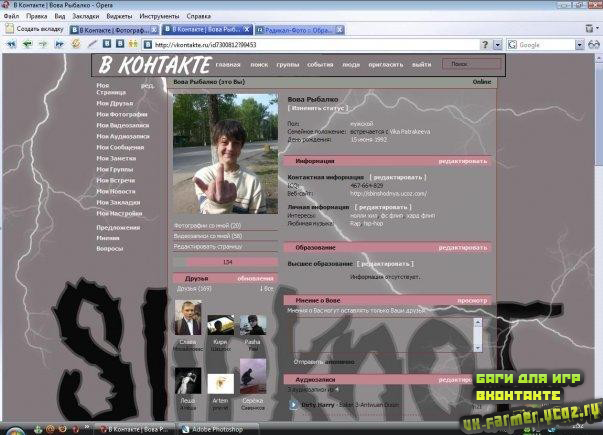Expand the quick launch double-chevron
The image size is (603, 435).
[x=87, y=427]
